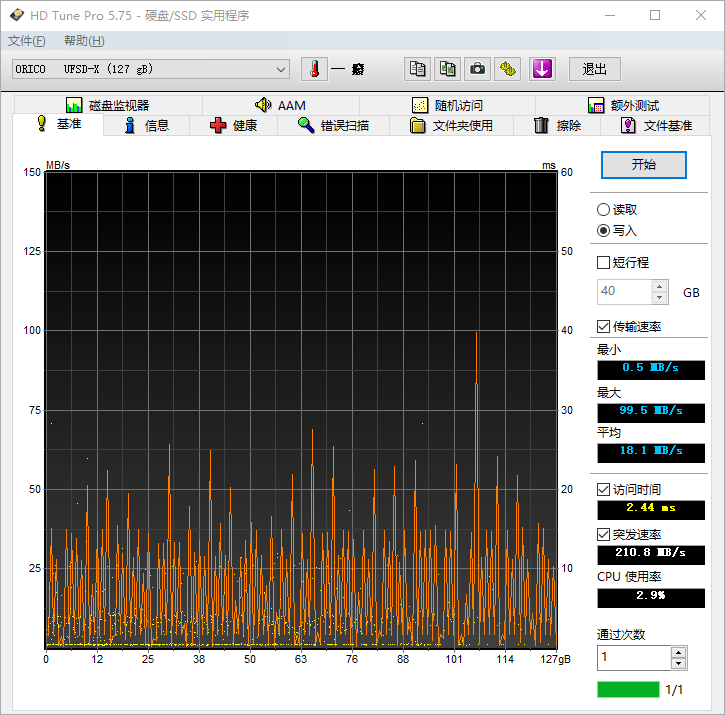Click the 开始 button
Viewport: 725px width, 715px height.
pos(644,165)
